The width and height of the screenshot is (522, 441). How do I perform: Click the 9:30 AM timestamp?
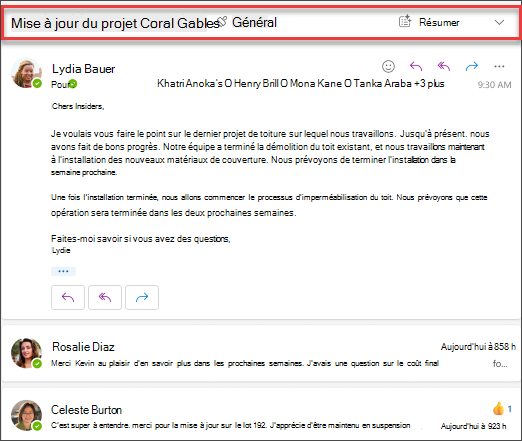coord(494,85)
